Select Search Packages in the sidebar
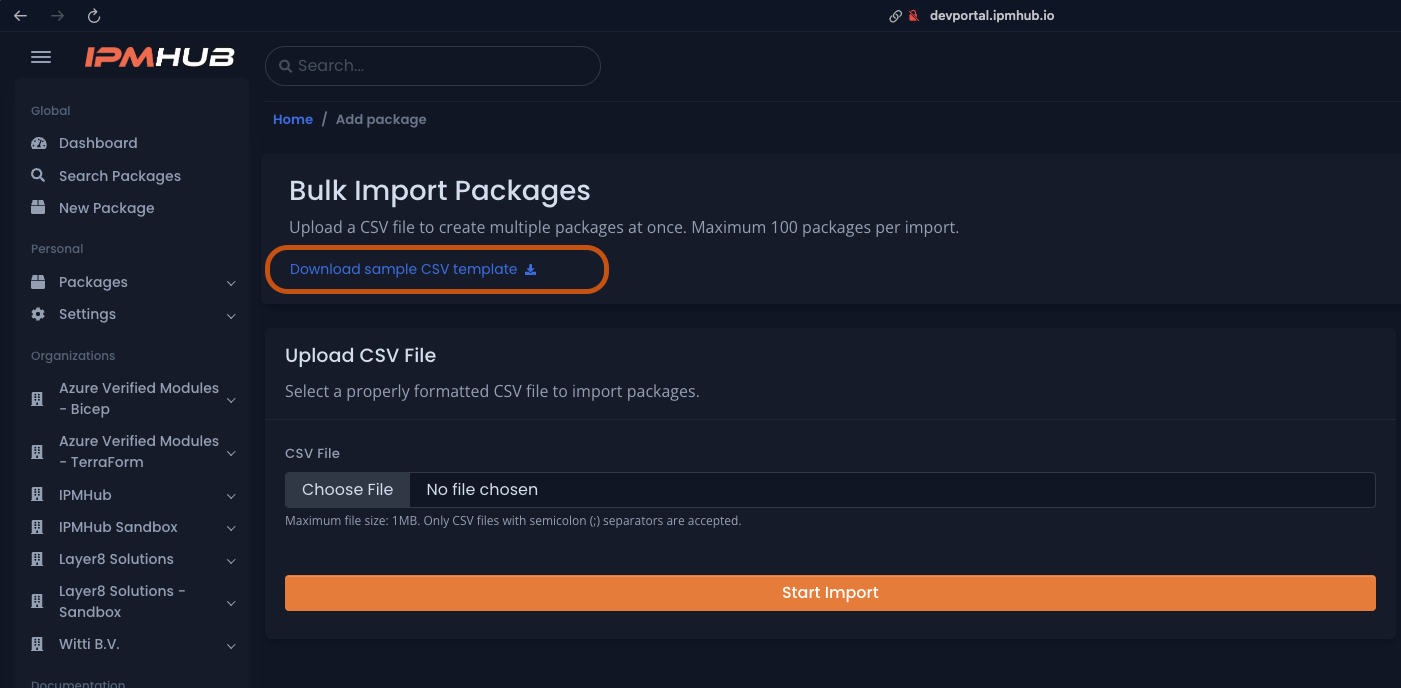This screenshot has width=1401, height=688. (119, 175)
